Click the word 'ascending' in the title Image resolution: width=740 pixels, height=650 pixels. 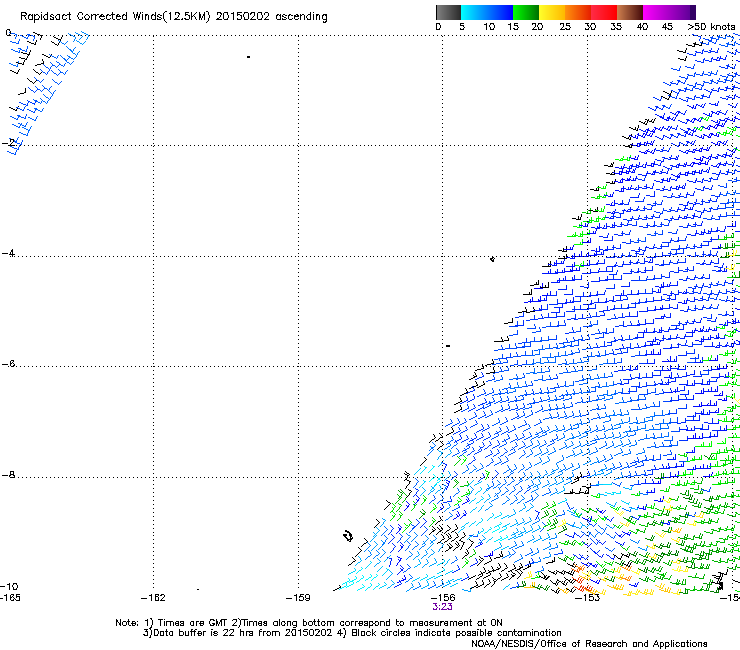click(301, 17)
